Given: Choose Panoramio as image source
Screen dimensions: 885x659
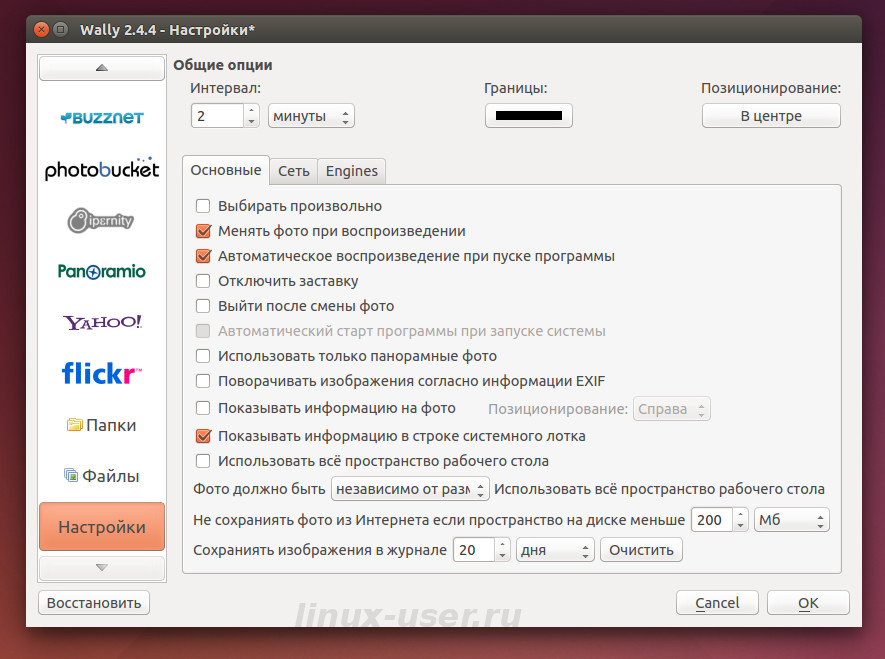Looking at the screenshot, I should [x=101, y=271].
